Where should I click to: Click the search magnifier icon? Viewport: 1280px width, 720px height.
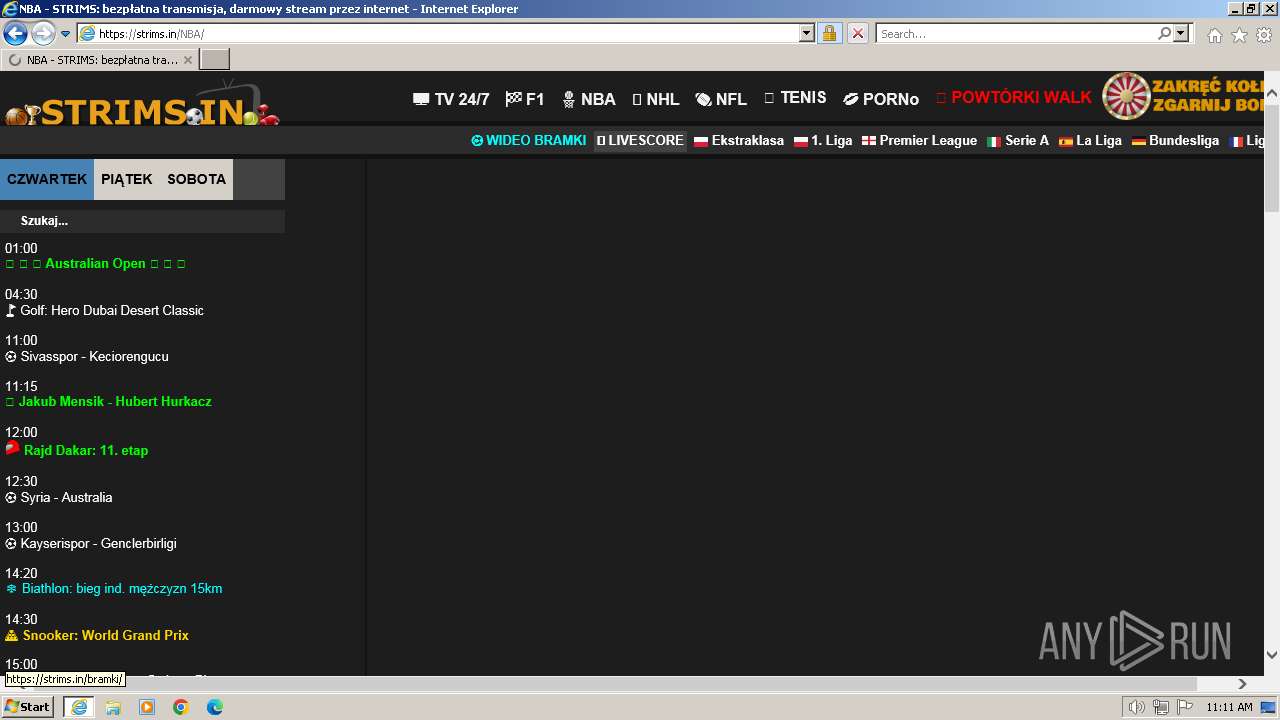point(1164,33)
